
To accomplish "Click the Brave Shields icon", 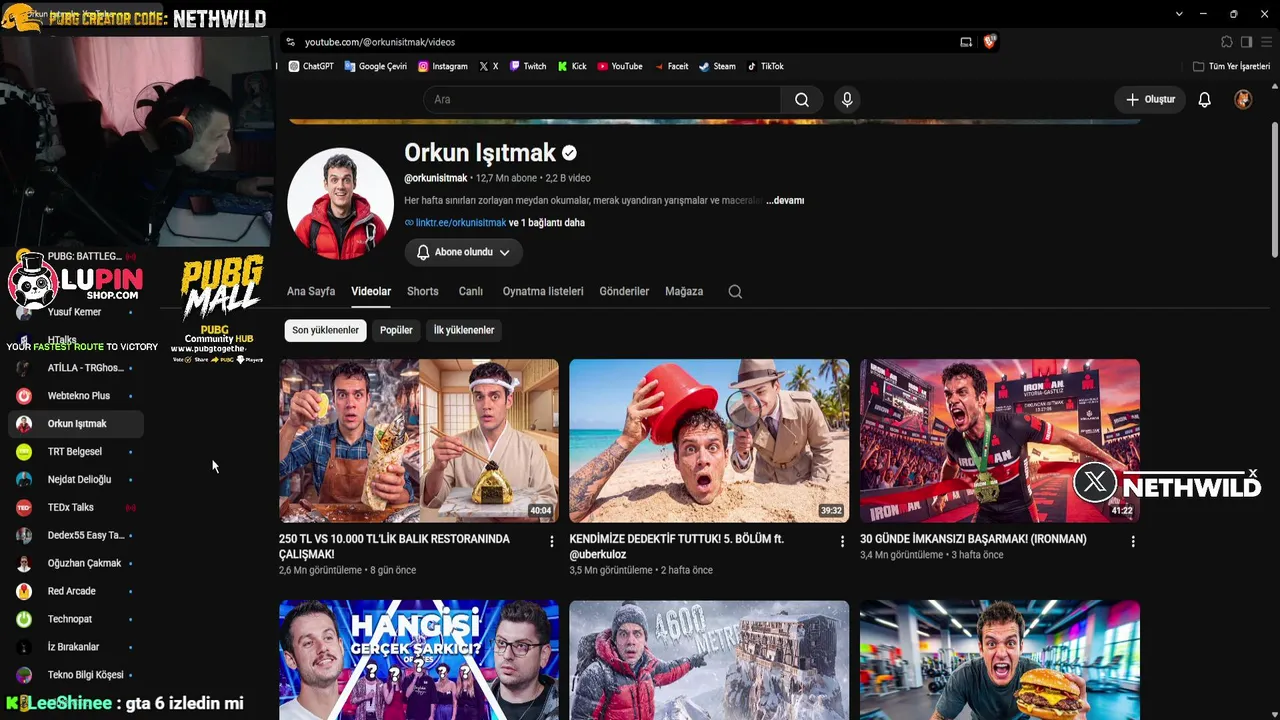I will 989,42.
